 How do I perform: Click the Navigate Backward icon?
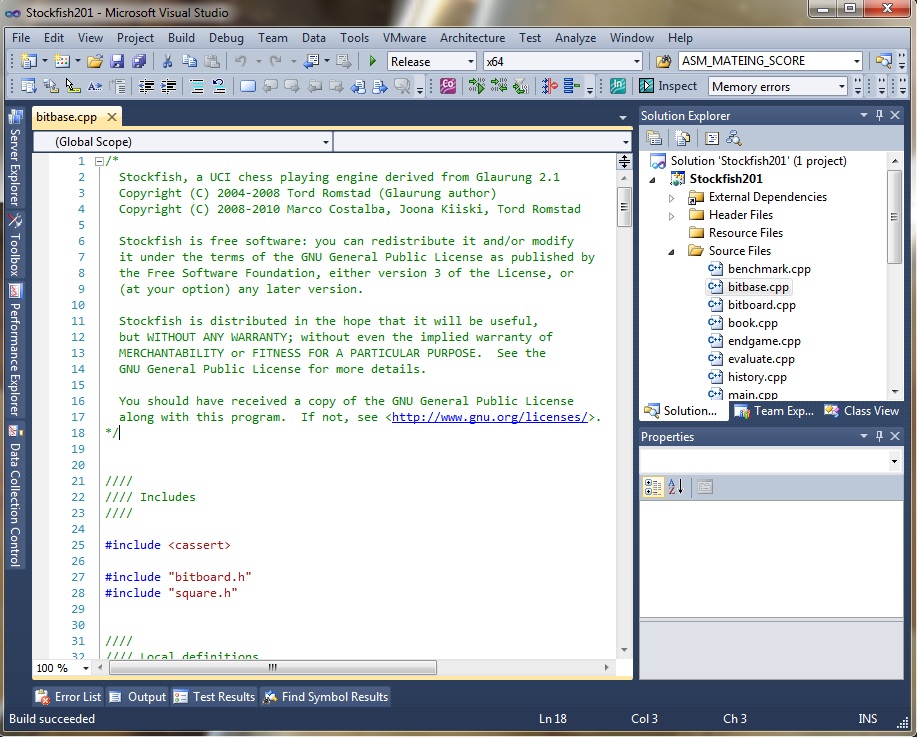click(x=311, y=61)
